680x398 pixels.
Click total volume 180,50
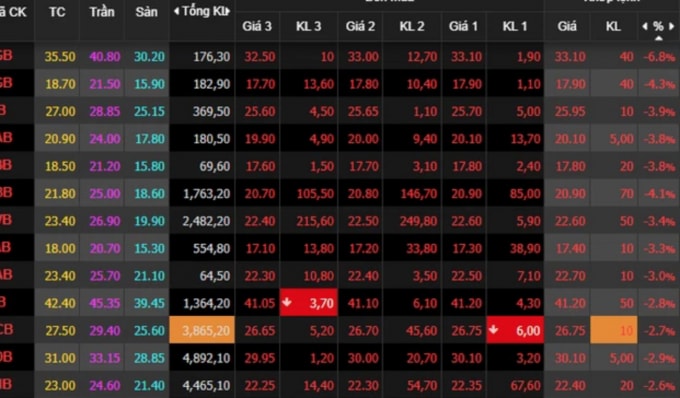click(212, 139)
